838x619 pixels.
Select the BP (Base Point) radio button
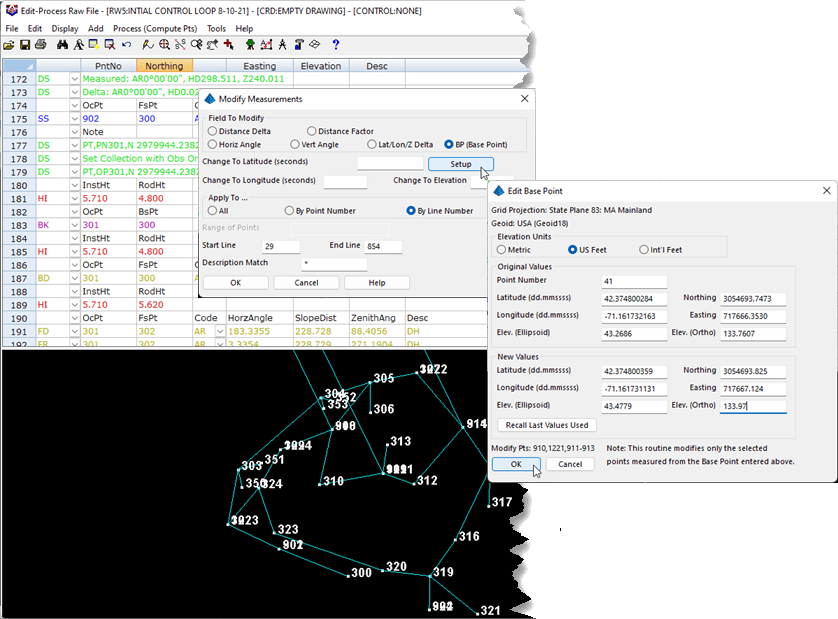click(447, 143)
